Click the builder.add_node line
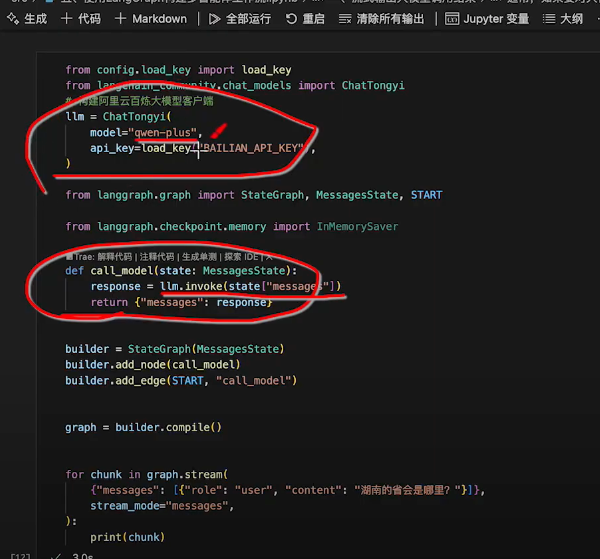The image size is (600, 559). pos(153,365)
